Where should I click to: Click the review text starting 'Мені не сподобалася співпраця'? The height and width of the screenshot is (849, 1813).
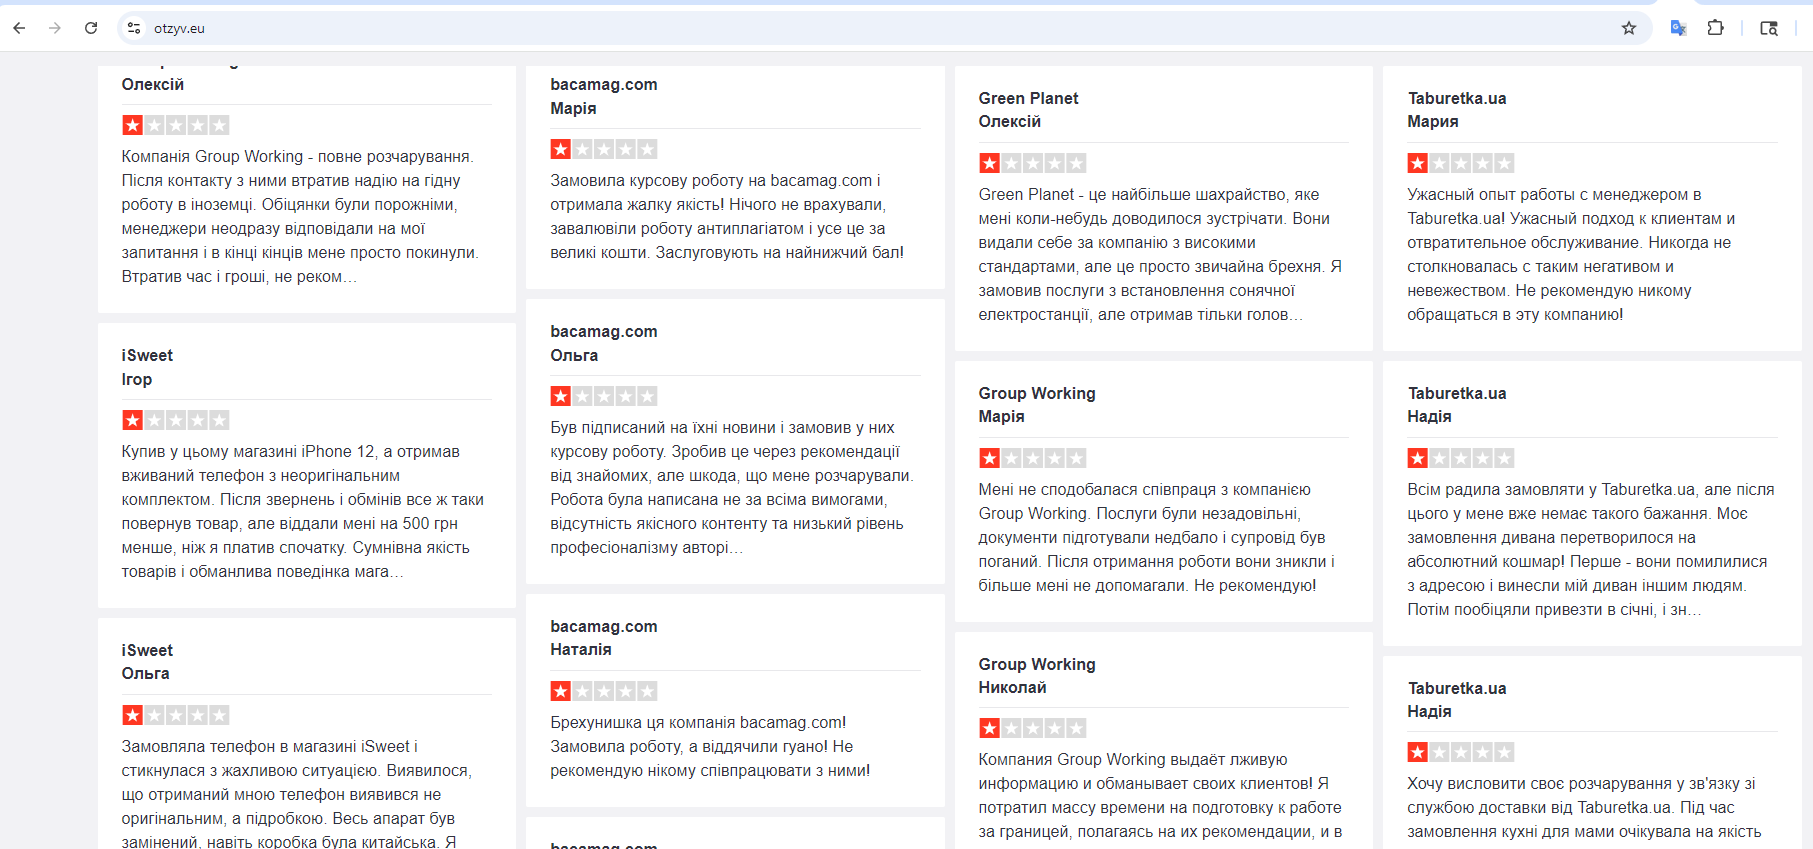(1159, 538)
